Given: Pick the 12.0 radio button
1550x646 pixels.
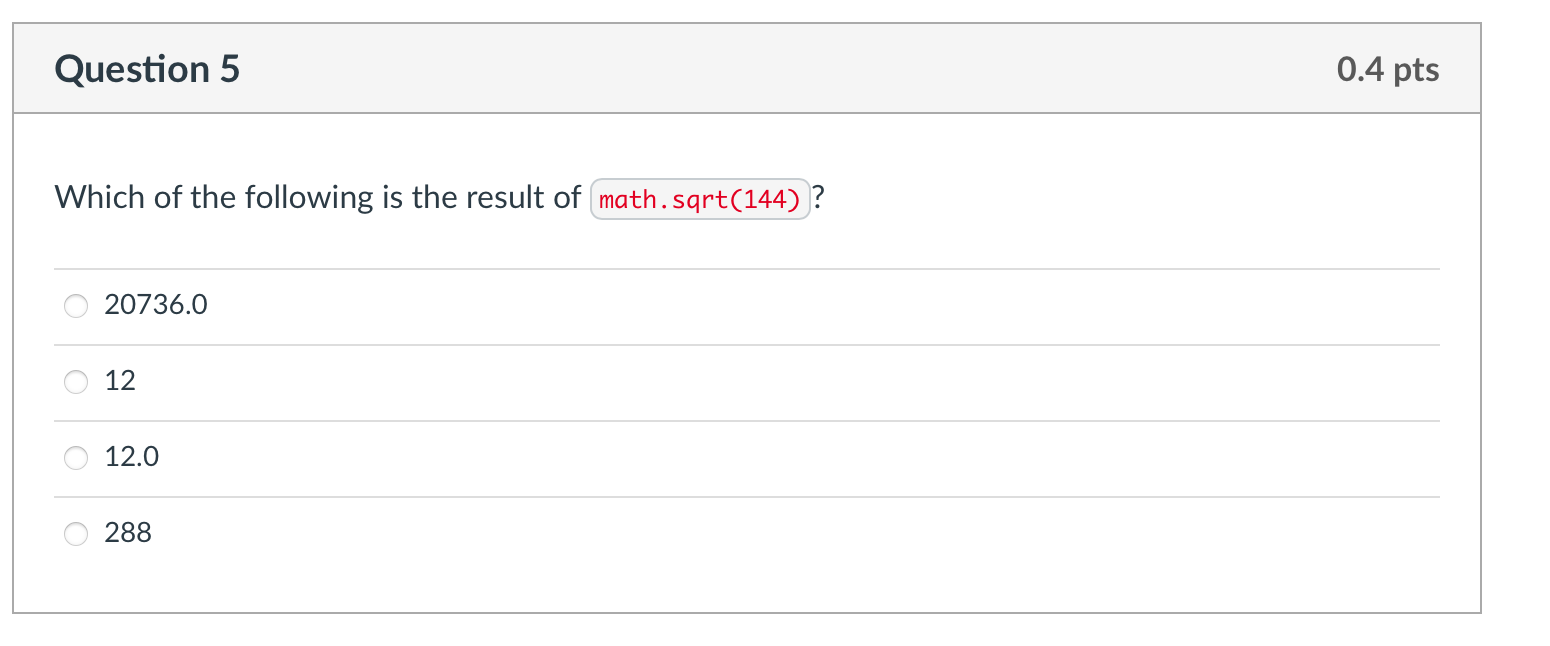Looking at the screenshot, I should click(77, 458).
